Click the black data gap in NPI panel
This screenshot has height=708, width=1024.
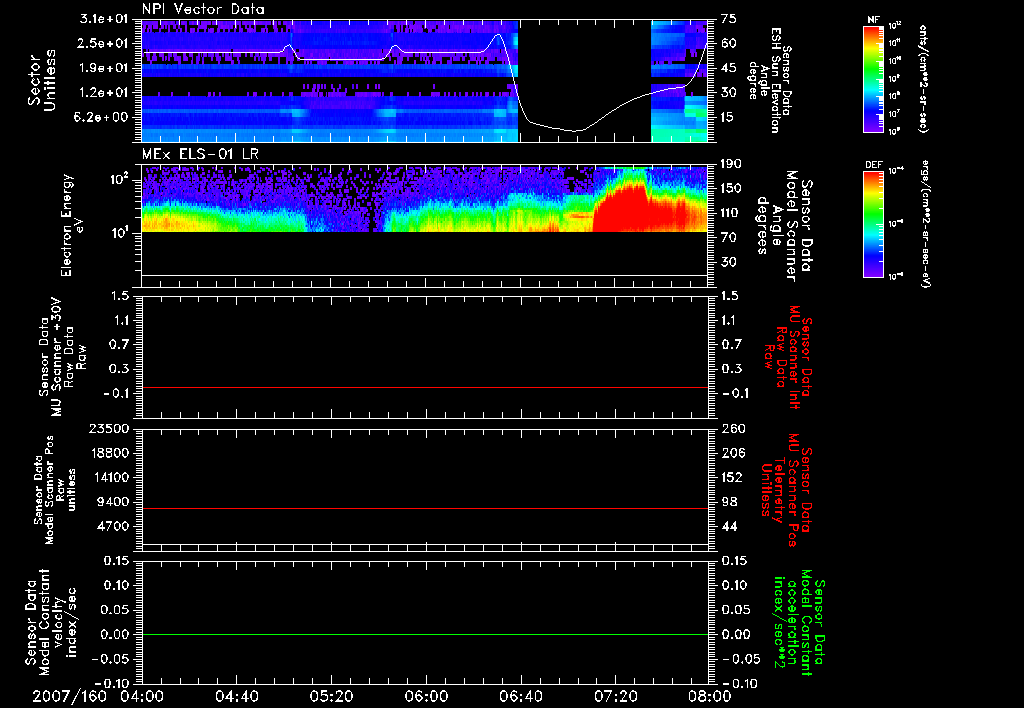click(x=585, y=80)
